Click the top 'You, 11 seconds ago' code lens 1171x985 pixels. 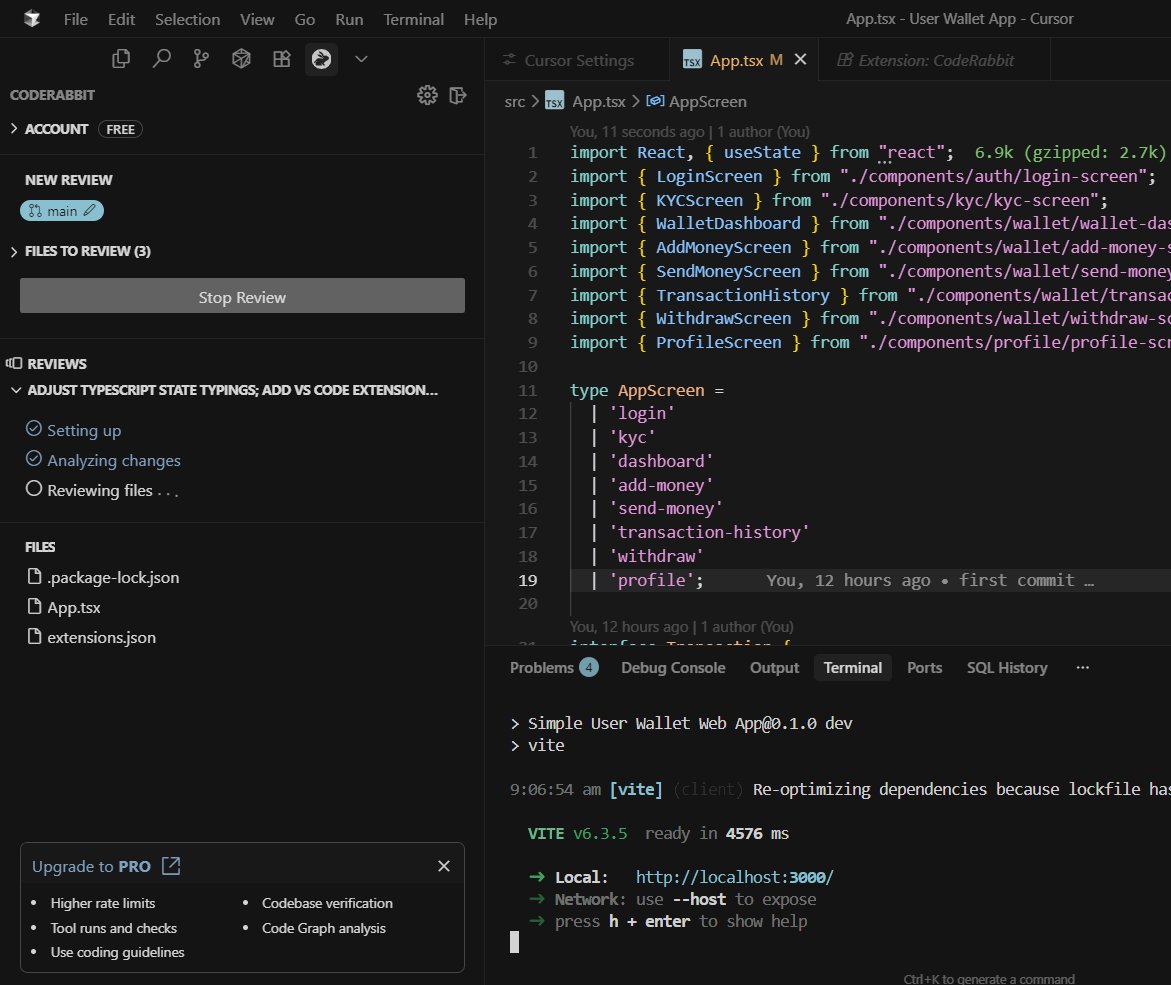[x=689, y=131]
